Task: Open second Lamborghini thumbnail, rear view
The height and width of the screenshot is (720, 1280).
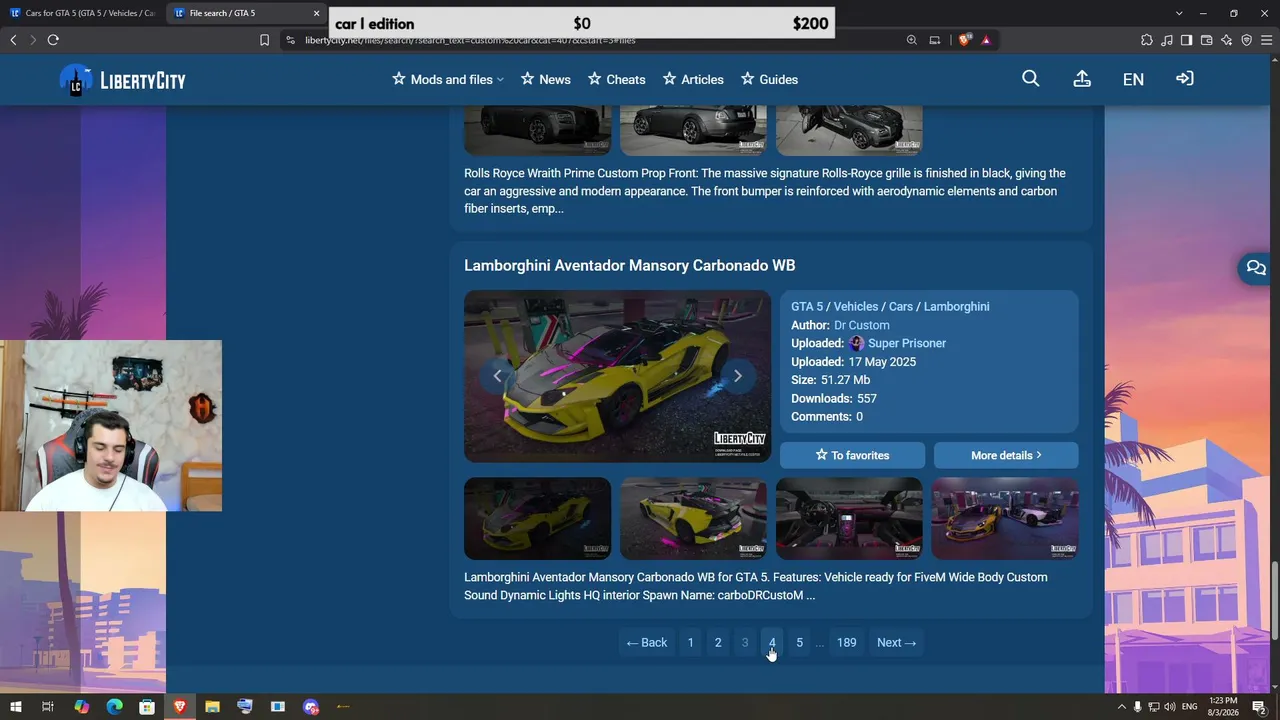Action: (x=694, y=518)
